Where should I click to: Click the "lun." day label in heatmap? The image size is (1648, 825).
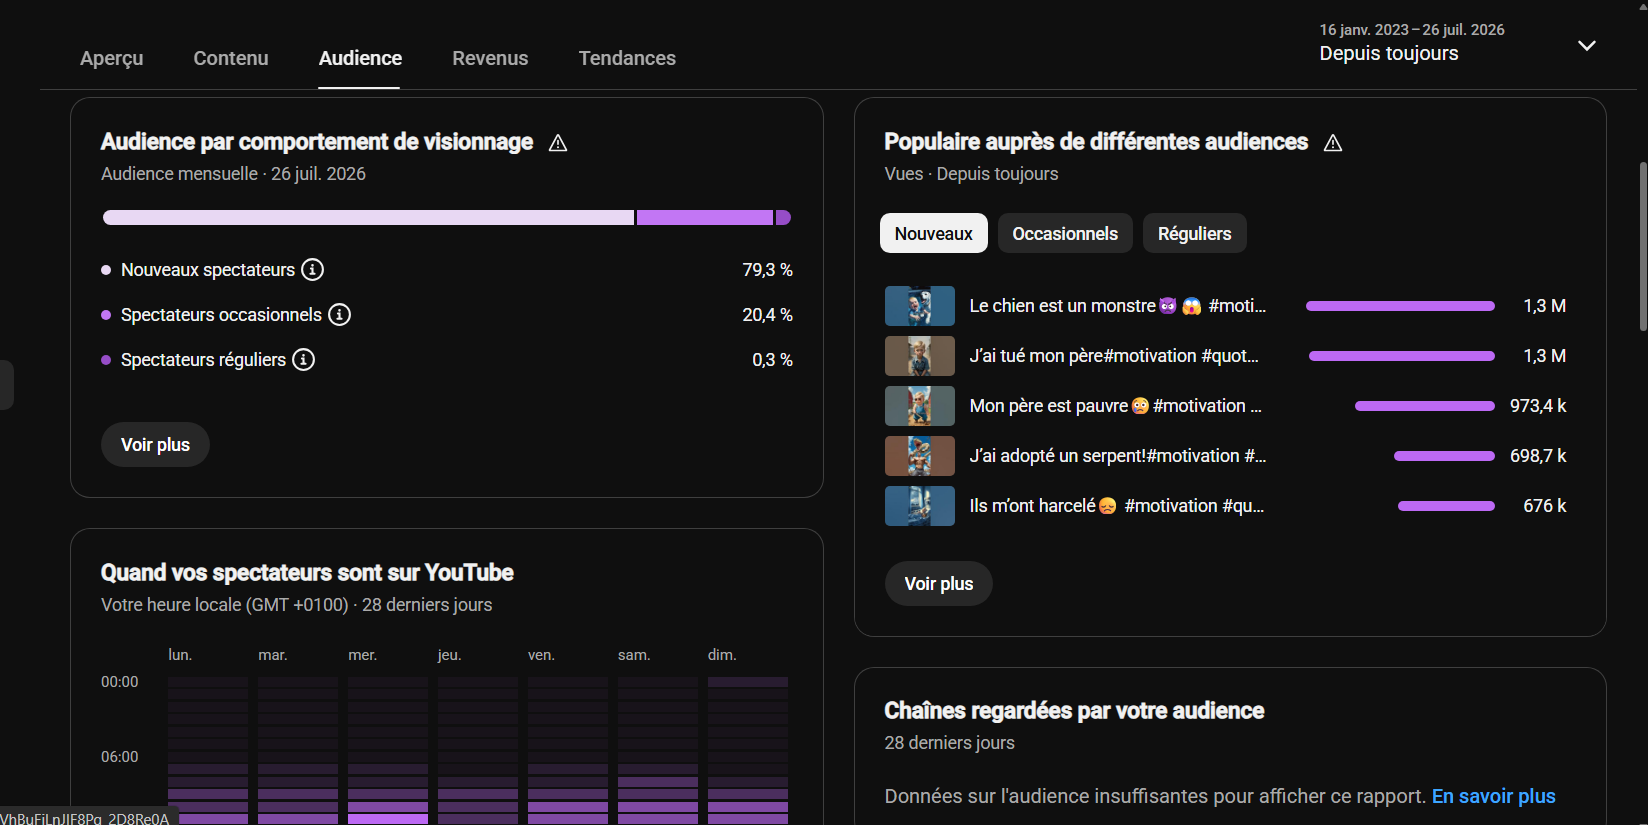click(x=180, y=655)
